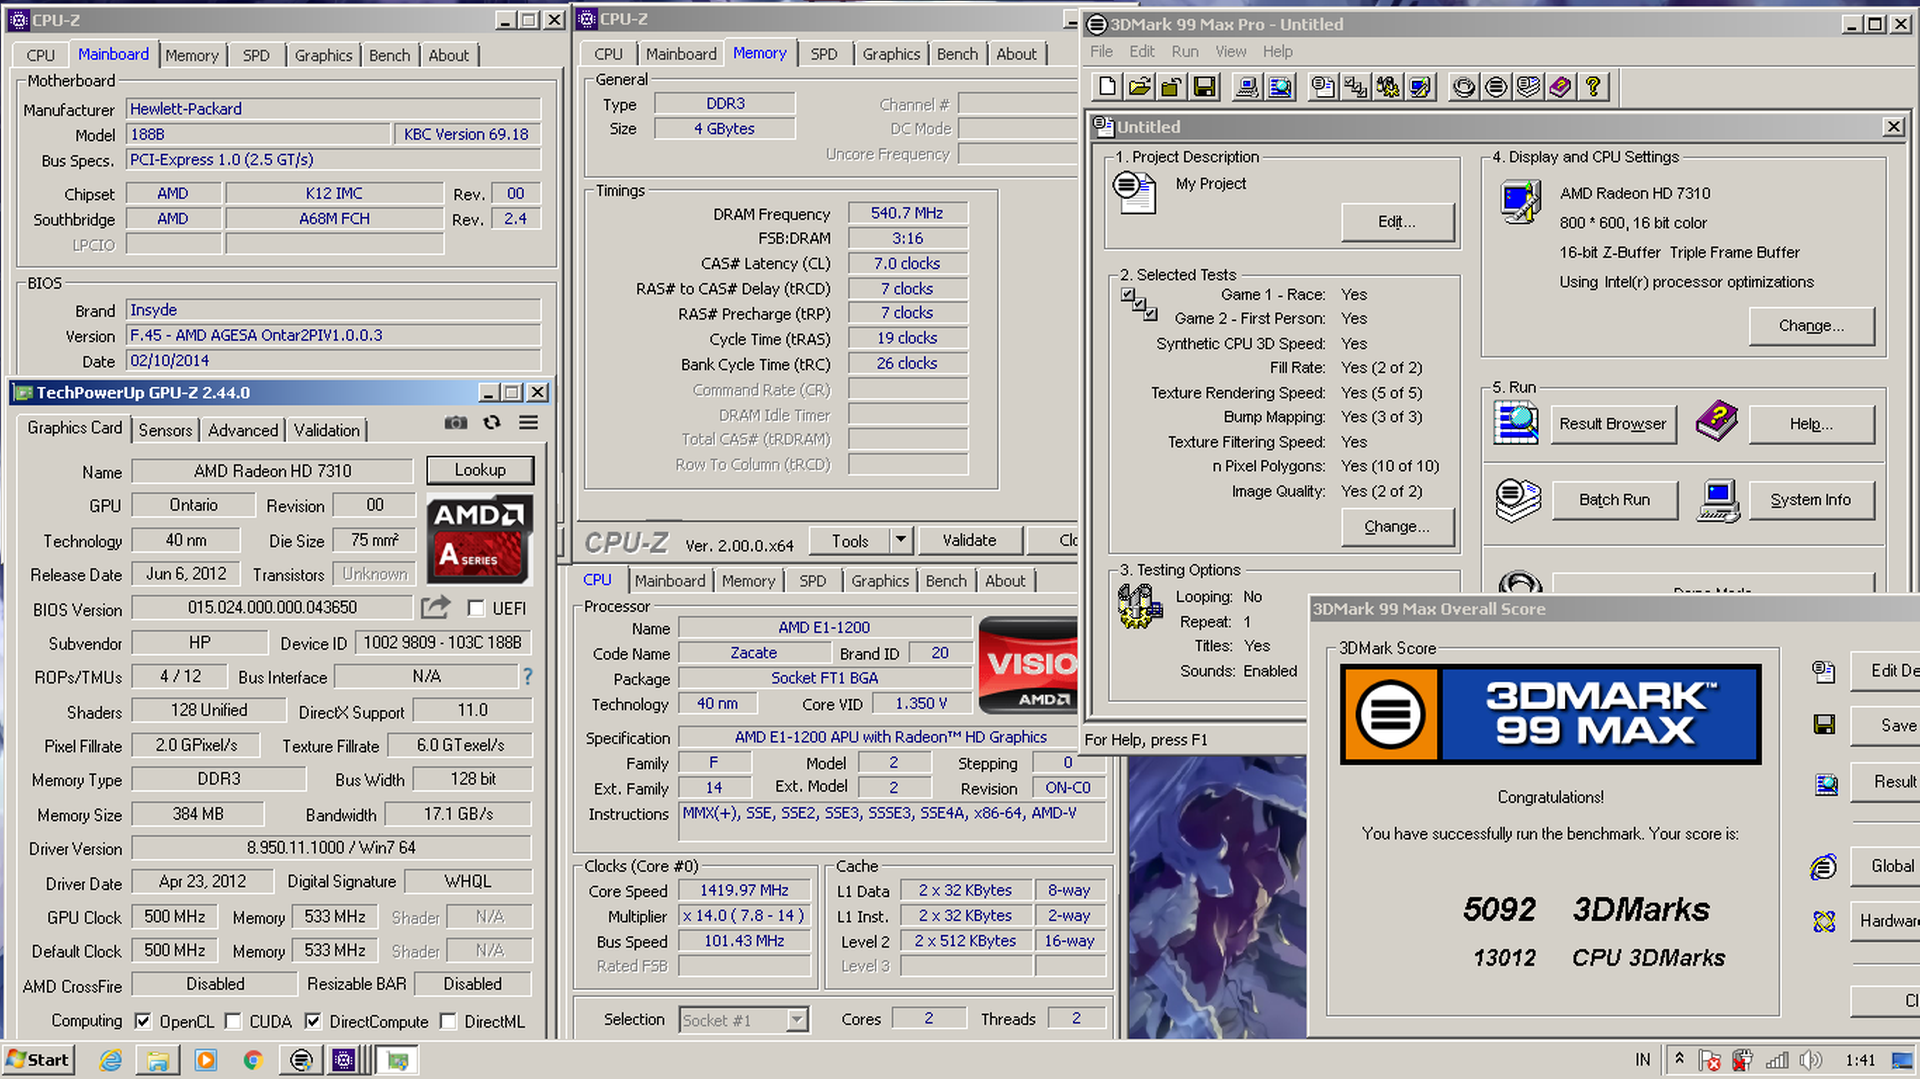Click the yellow question mark toolbar icon

[1593, 87]
